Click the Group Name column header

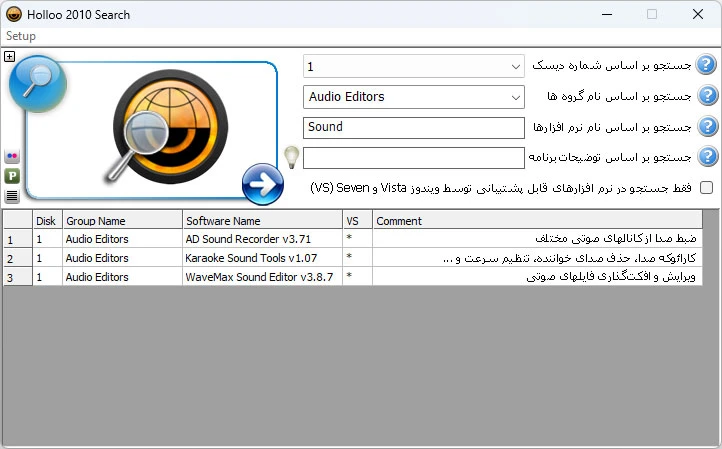tap(121, 221)
